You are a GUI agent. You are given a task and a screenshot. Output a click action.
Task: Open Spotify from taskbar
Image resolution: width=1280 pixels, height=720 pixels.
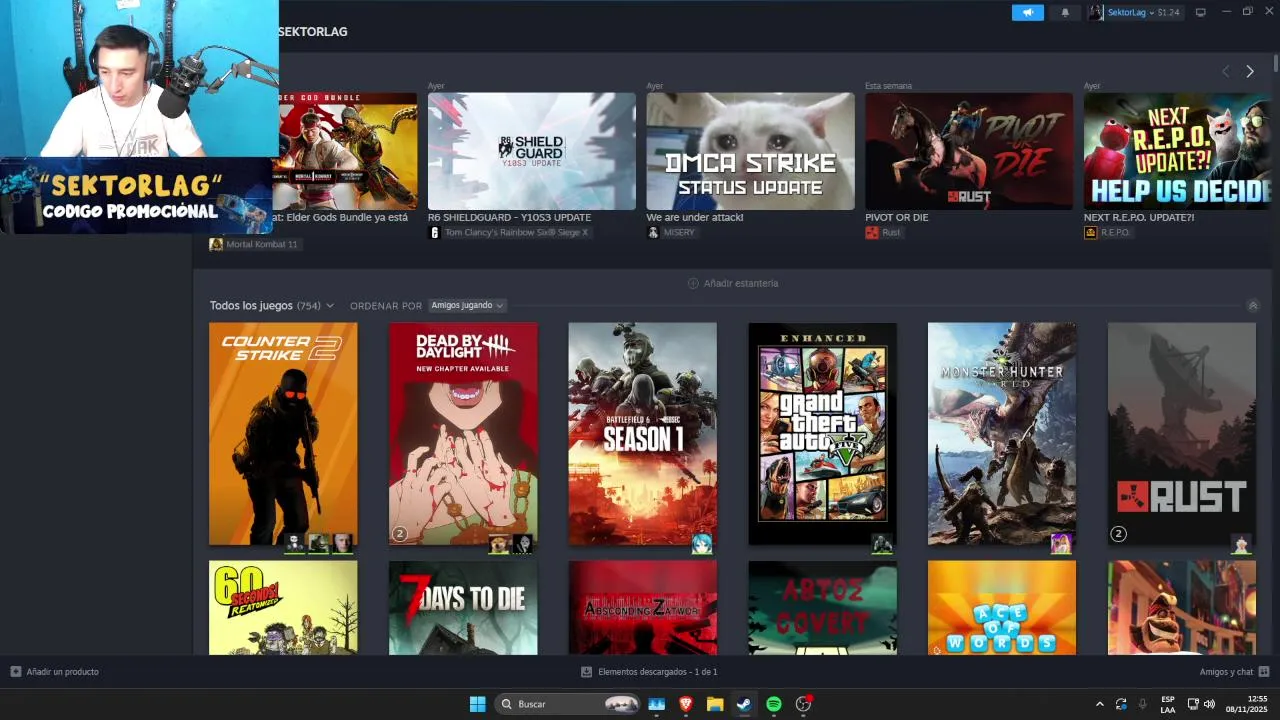(x=774, y=704)
